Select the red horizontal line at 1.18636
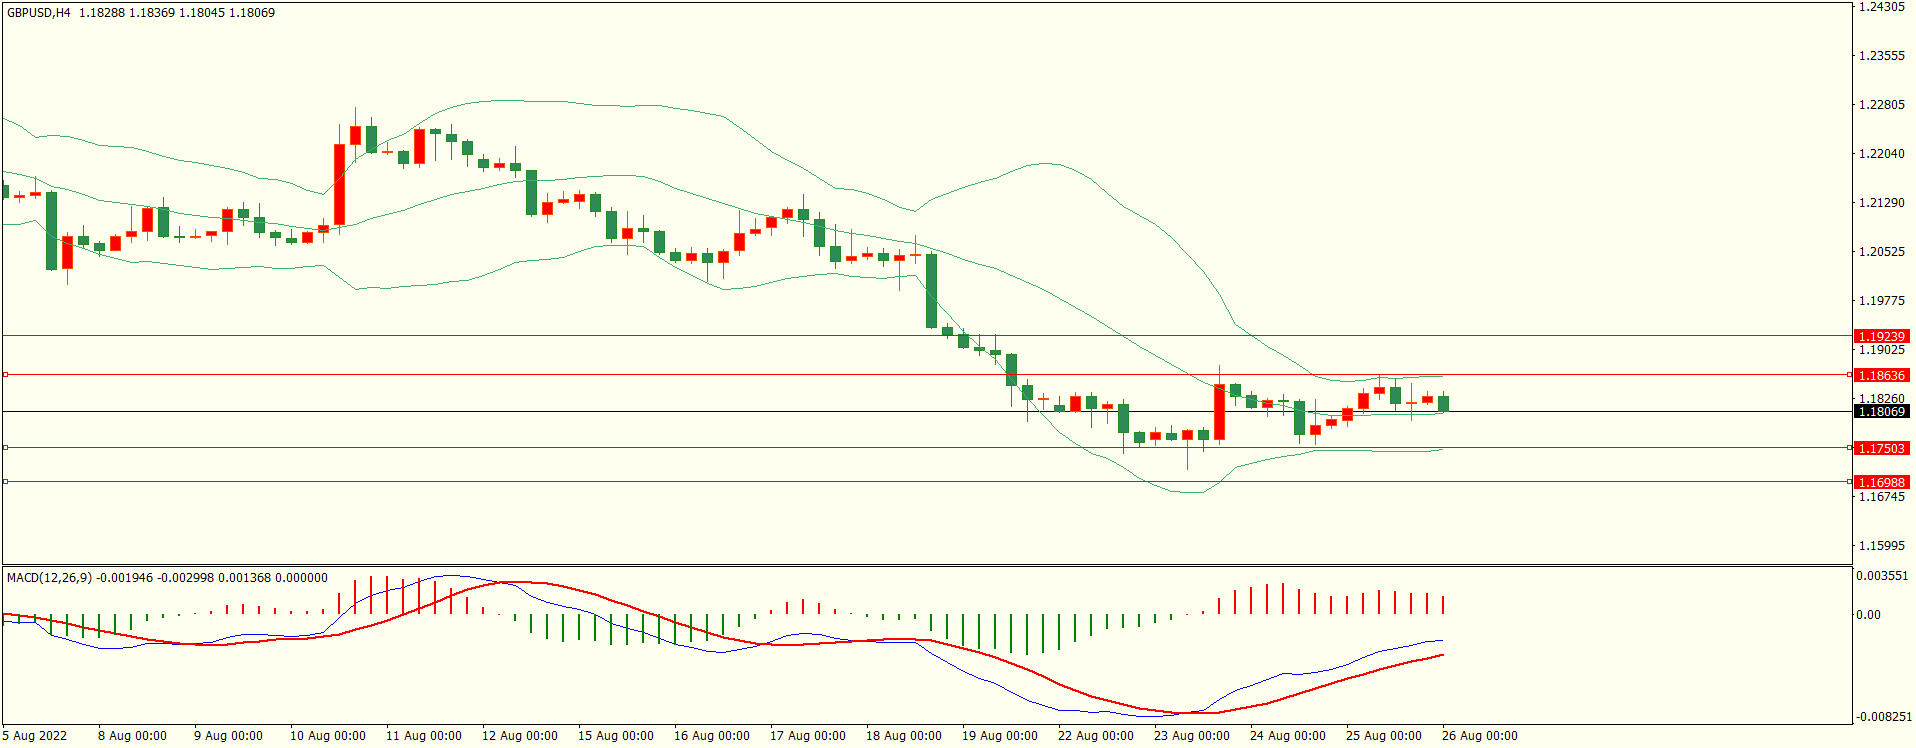 (928, 375)
